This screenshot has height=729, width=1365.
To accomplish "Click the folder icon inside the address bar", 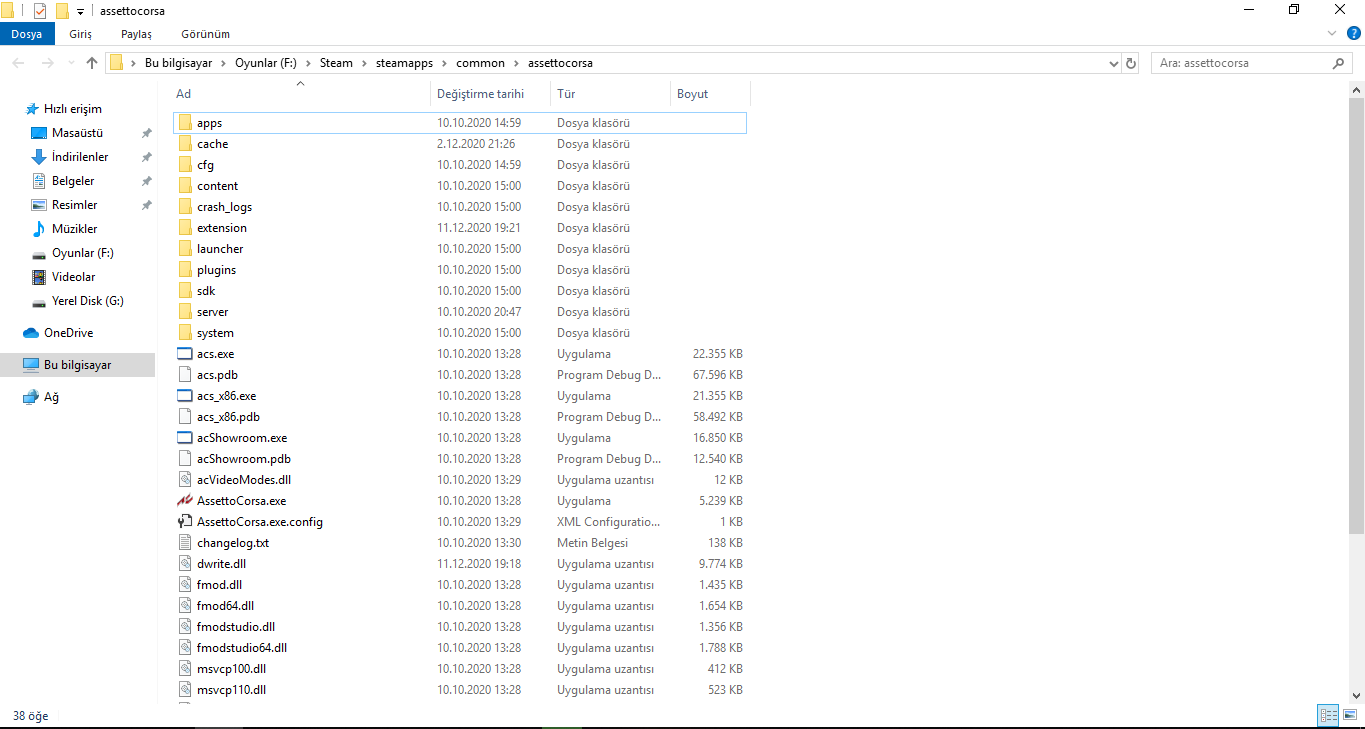I will (117, 63).
